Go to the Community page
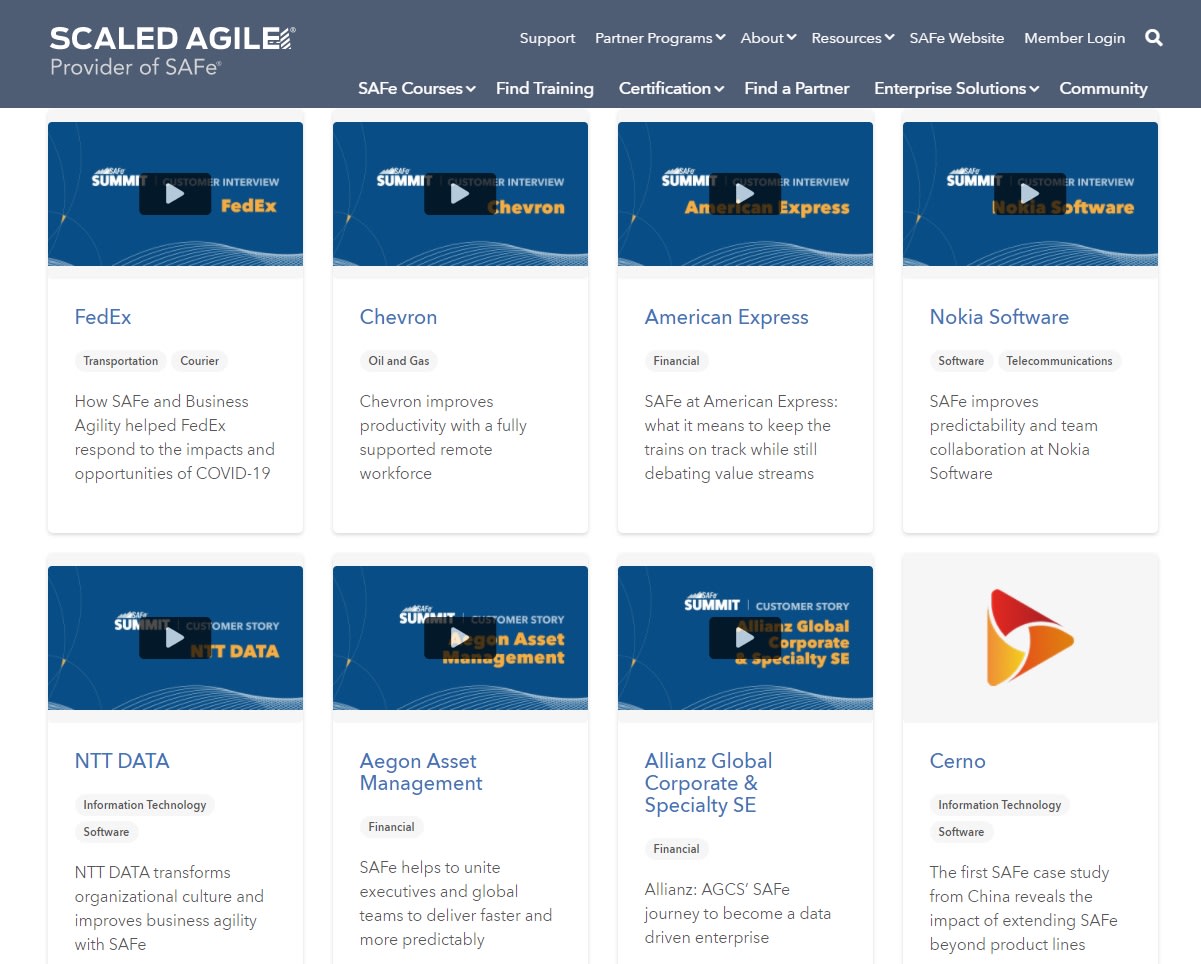 point(1103,88)
